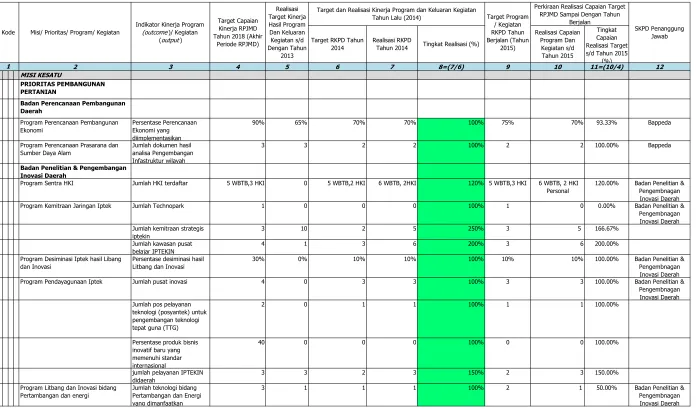The height and width of the screenshot is (409, 697).
Task: Click the "50.00%" achievement cell
Action: [x=607, y=395]
